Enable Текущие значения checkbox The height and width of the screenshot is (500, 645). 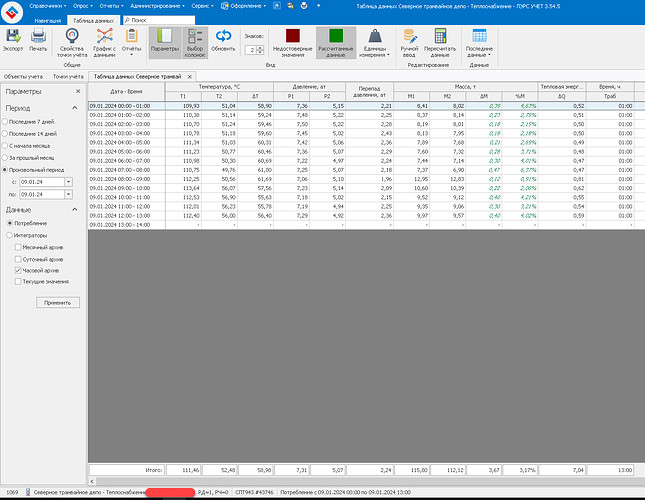click(18, 282)
